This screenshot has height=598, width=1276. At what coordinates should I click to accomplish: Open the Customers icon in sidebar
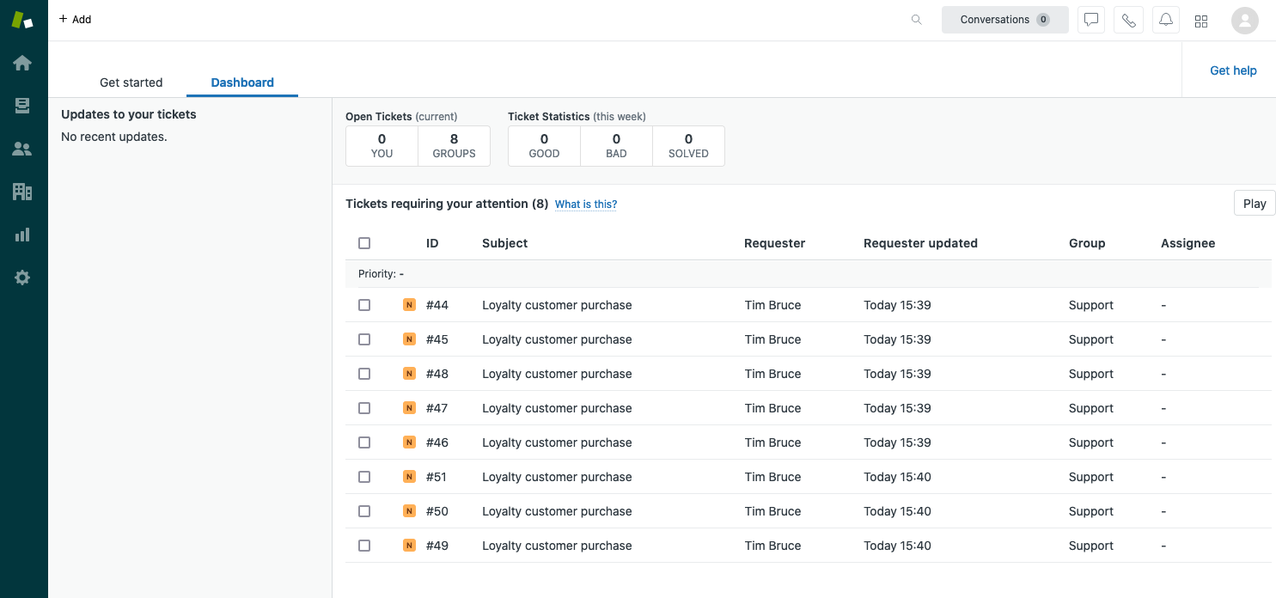22,149
